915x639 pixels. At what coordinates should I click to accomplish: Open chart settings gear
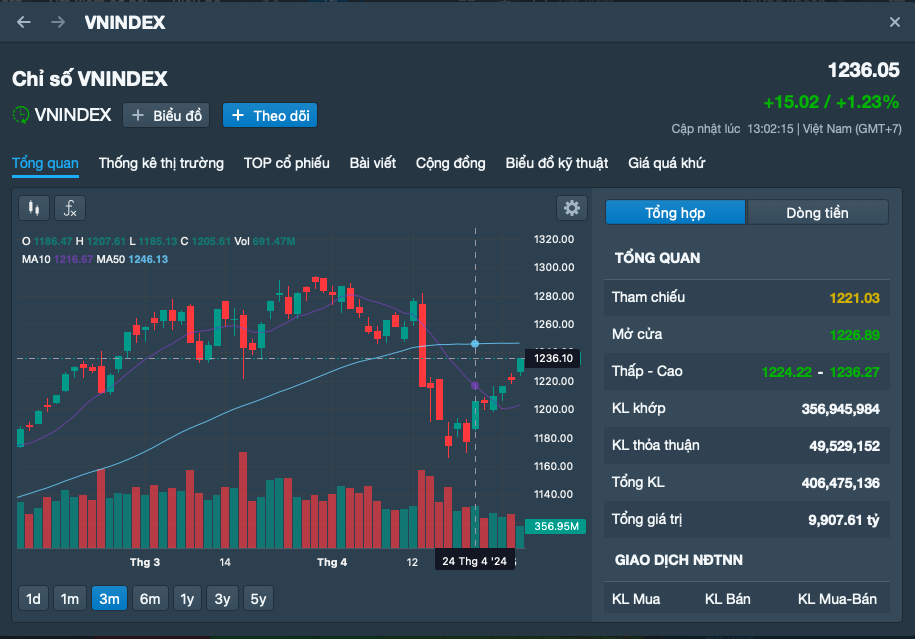point(572,208)
